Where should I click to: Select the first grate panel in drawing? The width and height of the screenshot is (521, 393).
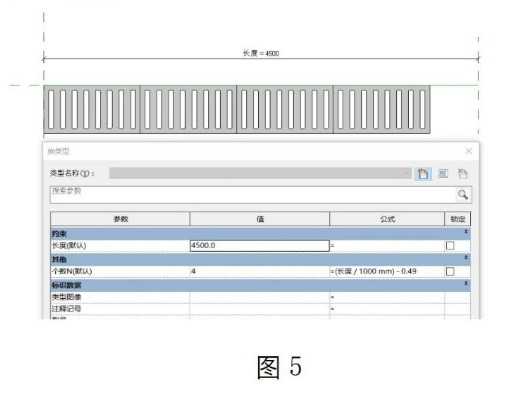92,109
